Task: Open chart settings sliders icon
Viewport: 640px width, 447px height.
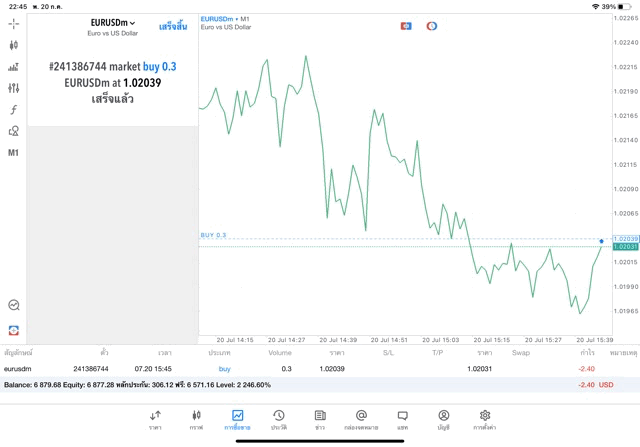Action: coord(13,88)
